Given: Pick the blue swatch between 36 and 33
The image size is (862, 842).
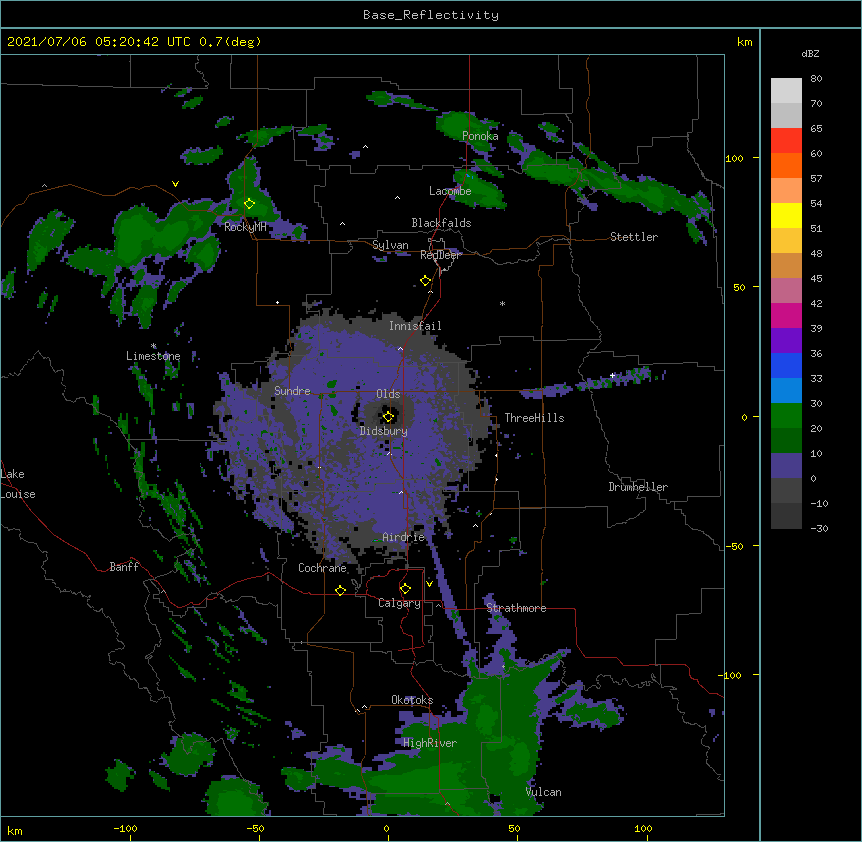Looking at the screenshot, I should [786, 365].
